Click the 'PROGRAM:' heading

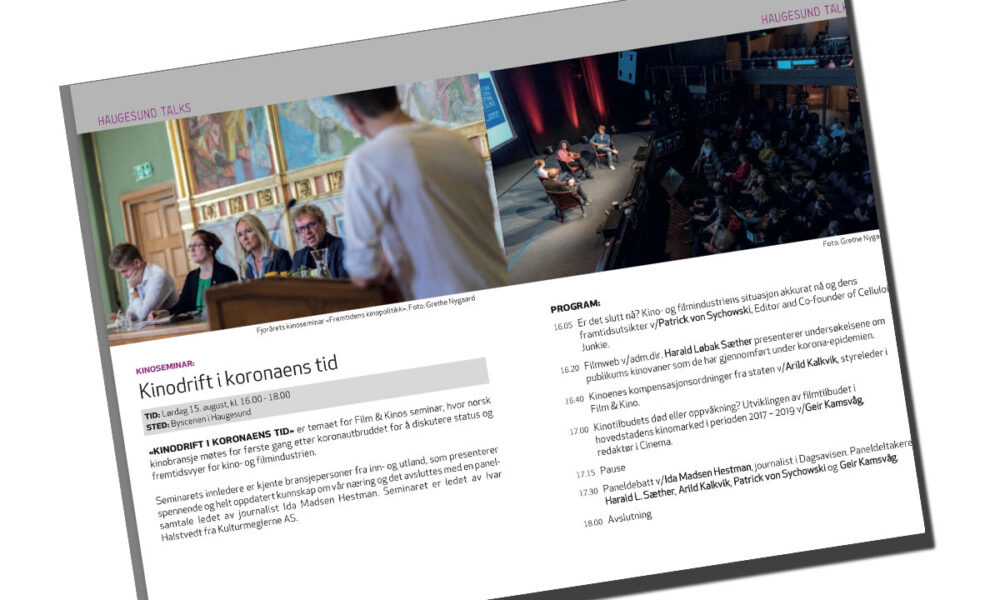[575, 307]
